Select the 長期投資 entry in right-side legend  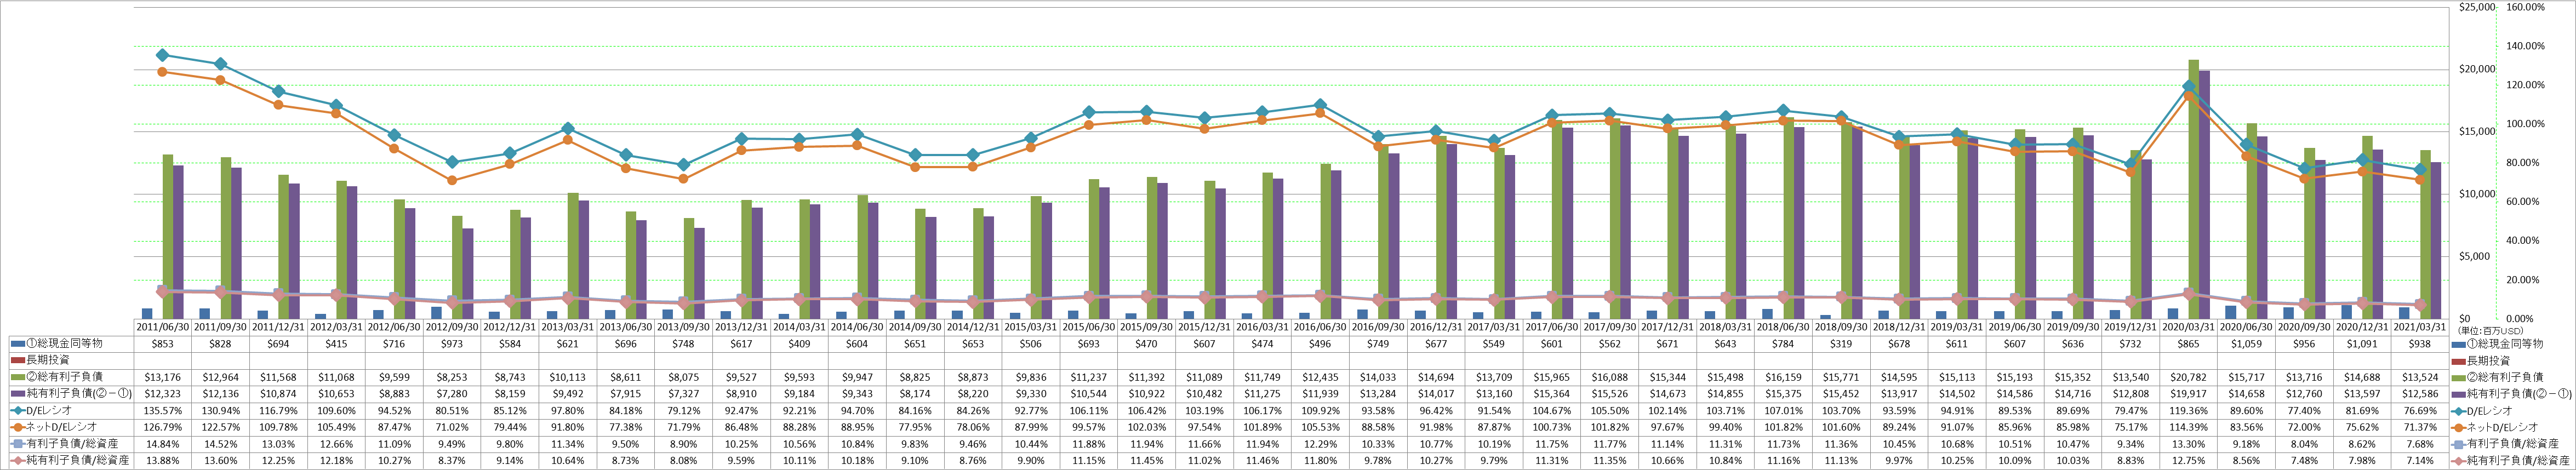pos(2488,360)
